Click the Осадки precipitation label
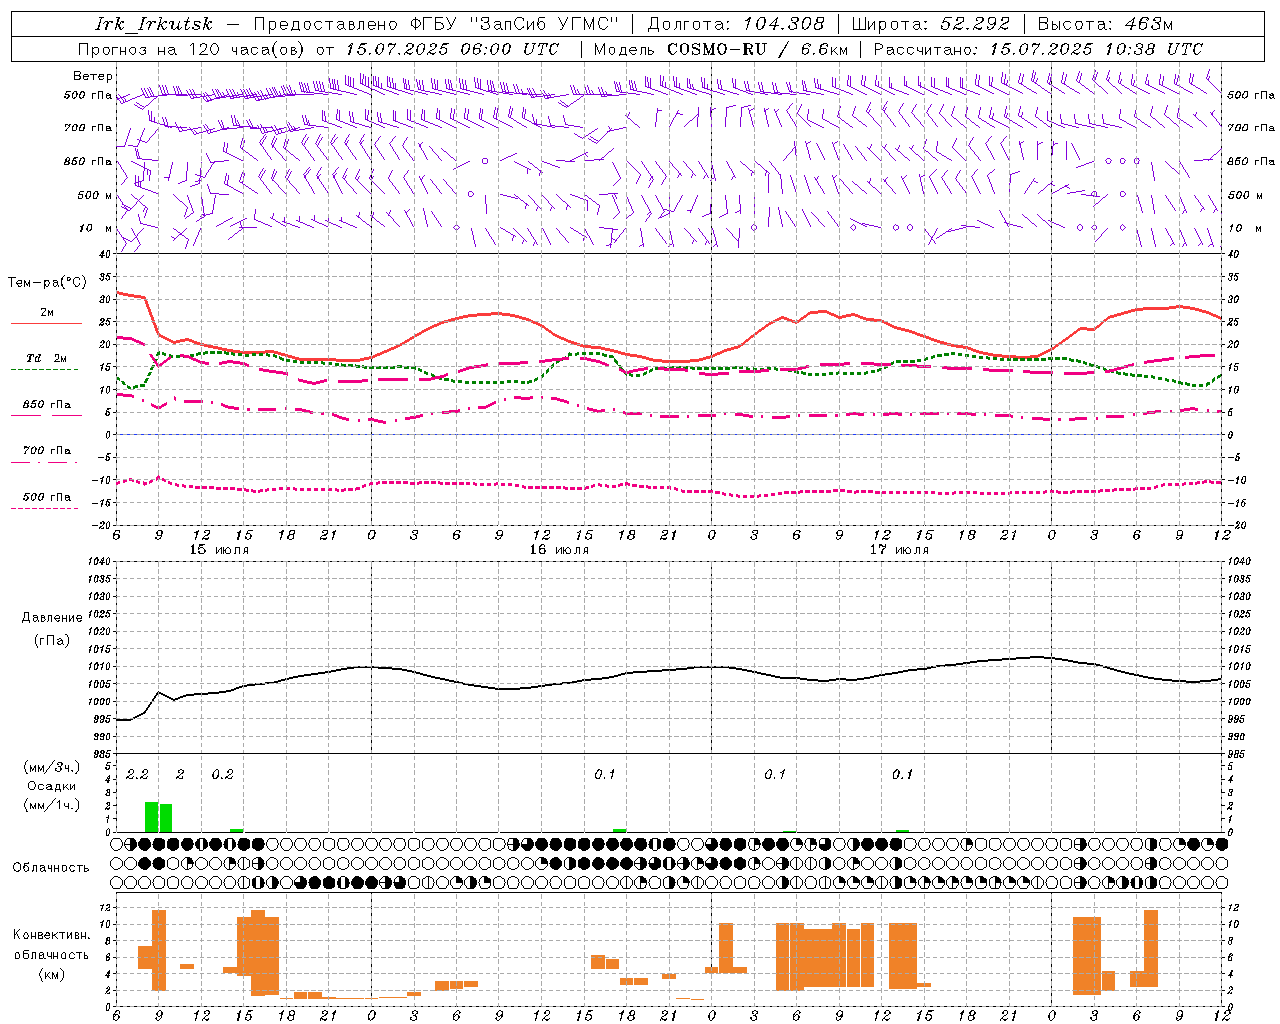The width and height of the screenshot is (1280, 1024). click(x=52, y=786)
